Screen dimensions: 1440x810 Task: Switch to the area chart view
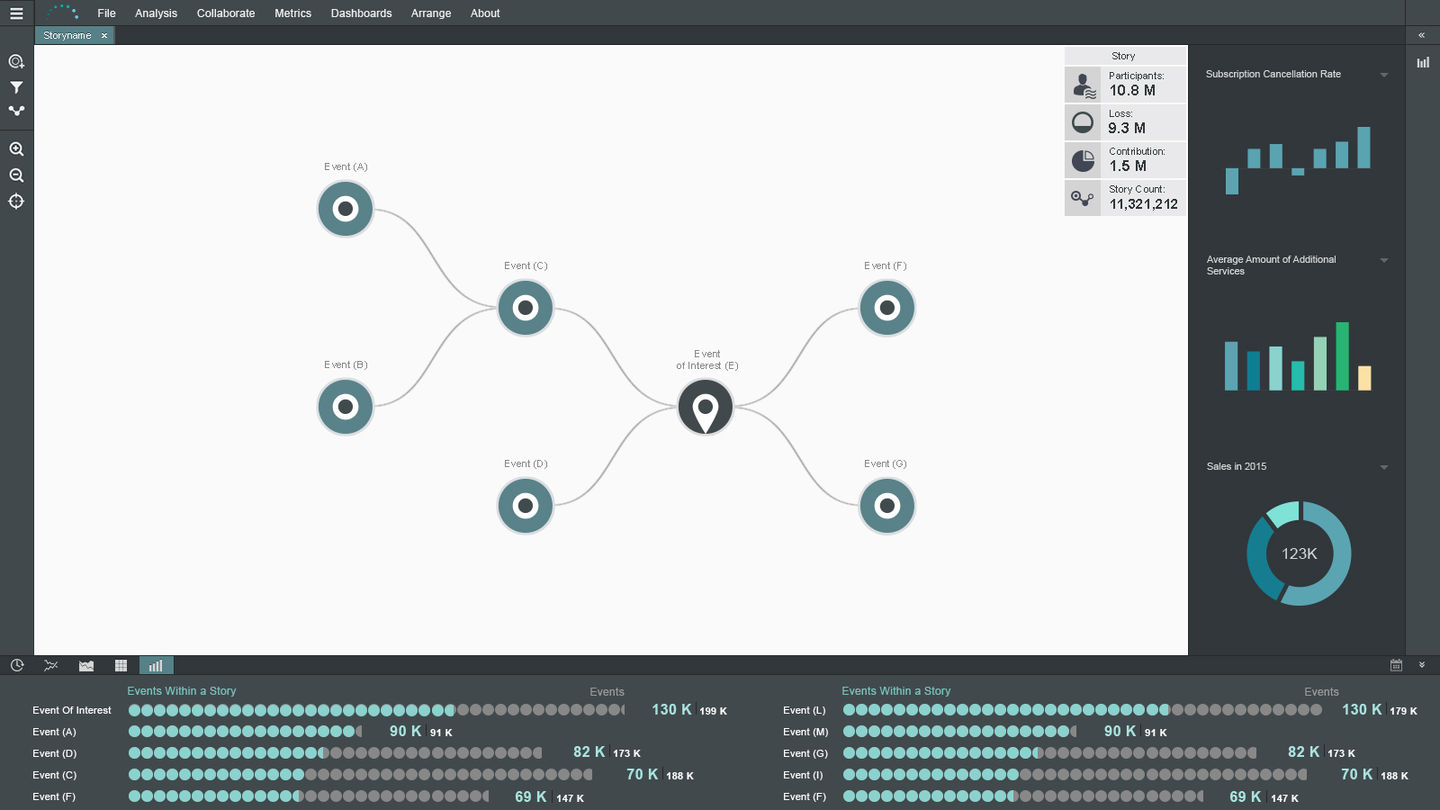coord(86,665)
